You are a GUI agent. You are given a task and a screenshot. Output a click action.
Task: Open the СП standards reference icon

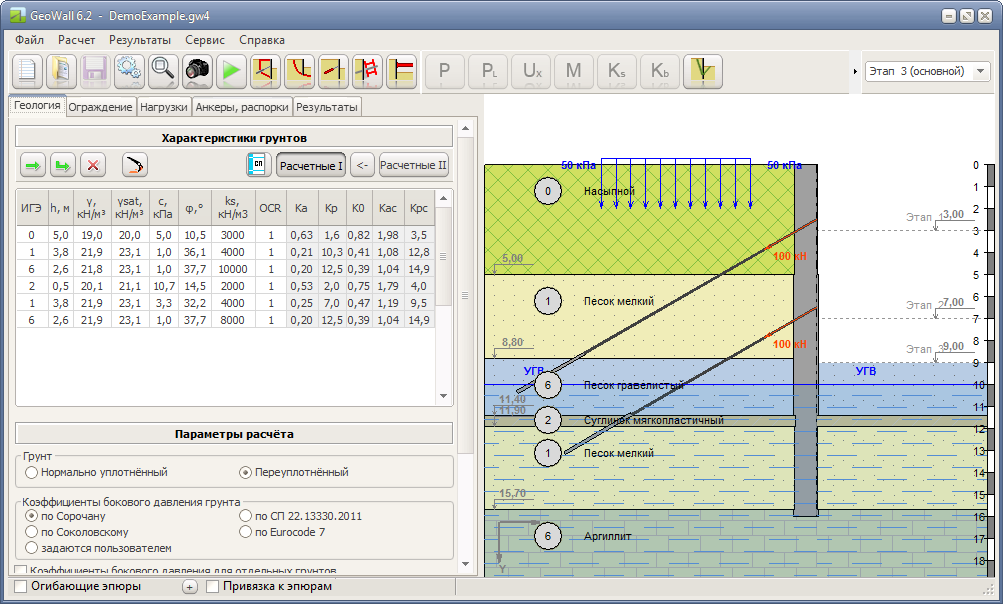click(259, 165)
